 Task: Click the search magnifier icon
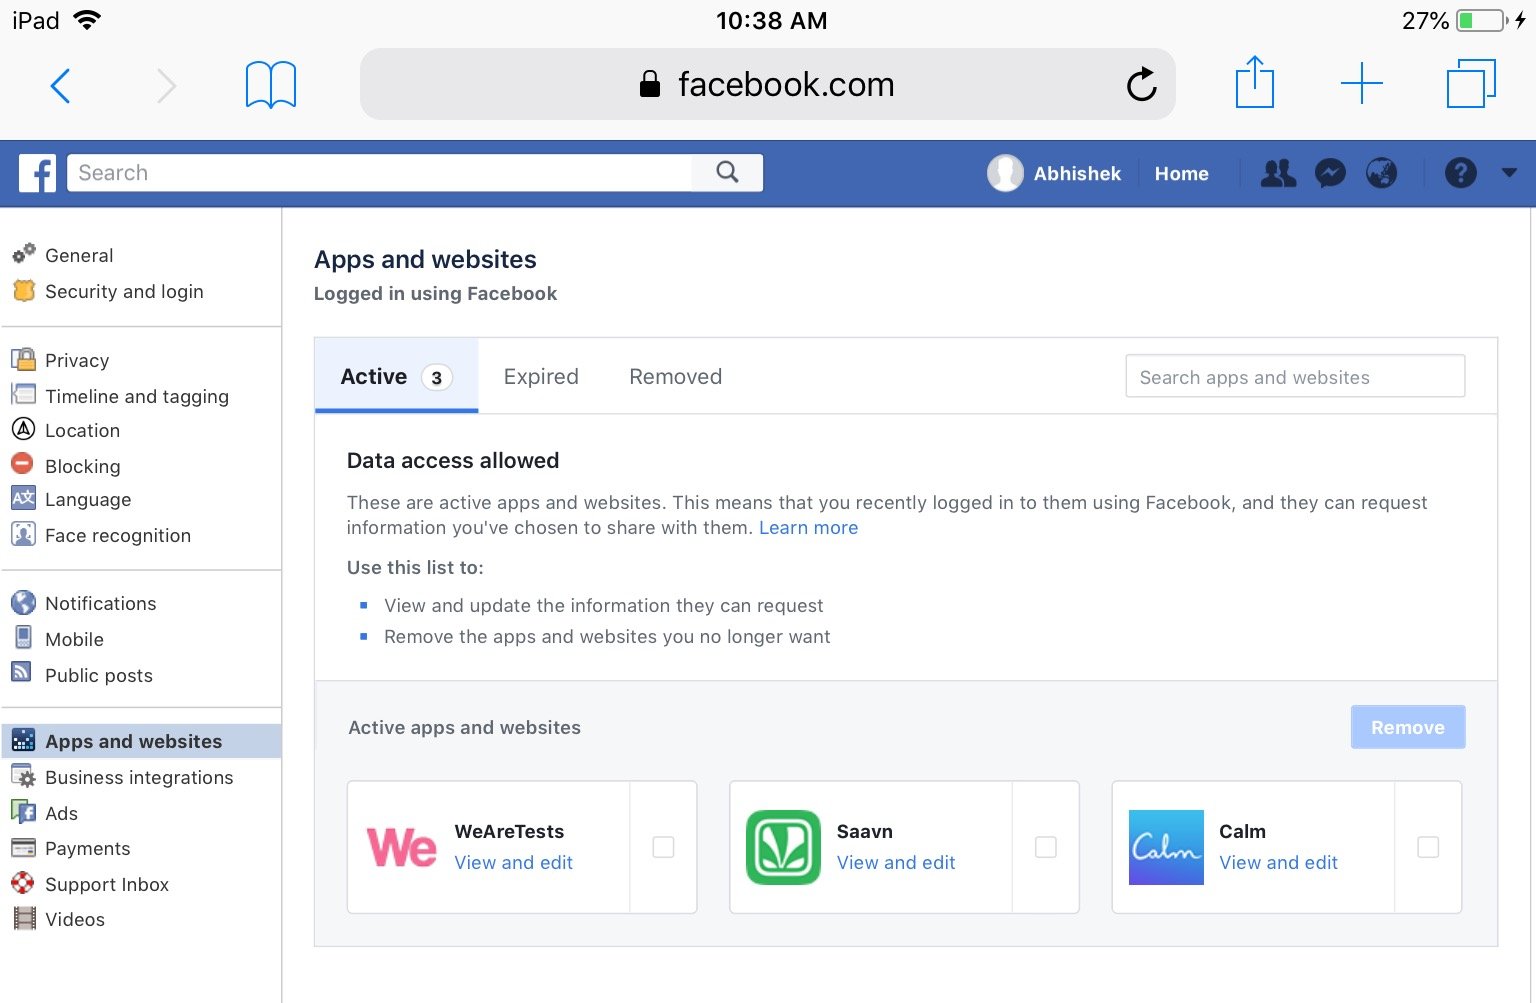pos(727,172)
